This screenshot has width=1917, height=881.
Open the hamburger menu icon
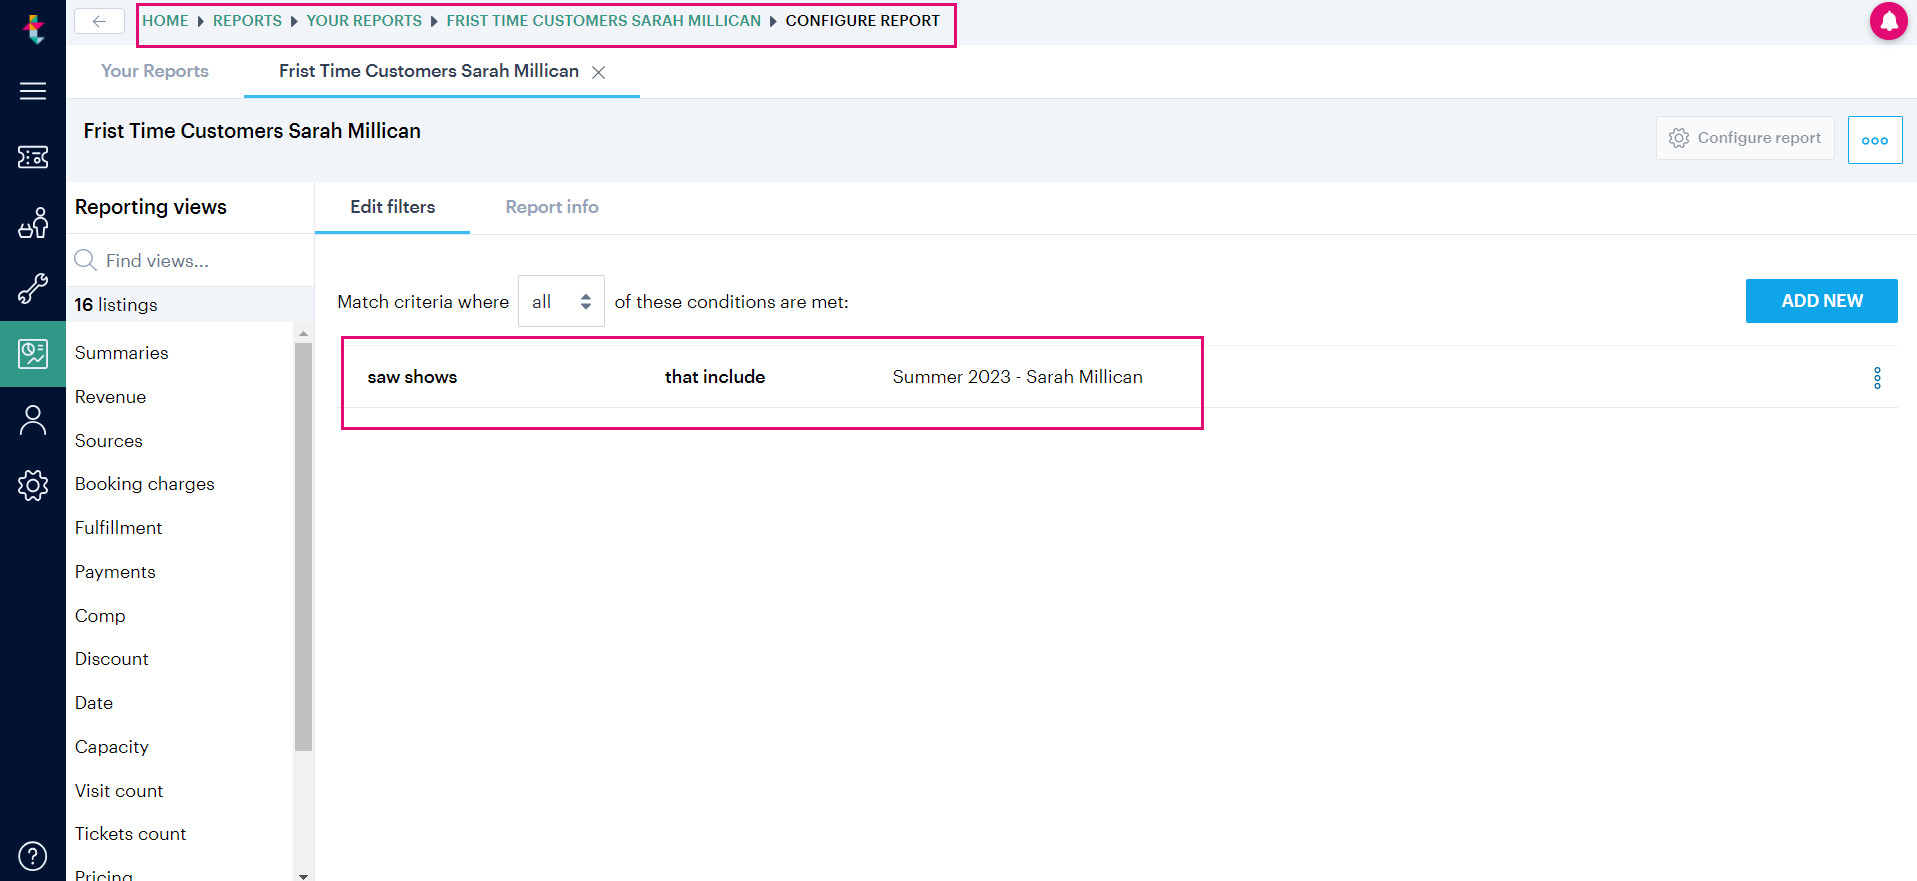tap(33, 91)
